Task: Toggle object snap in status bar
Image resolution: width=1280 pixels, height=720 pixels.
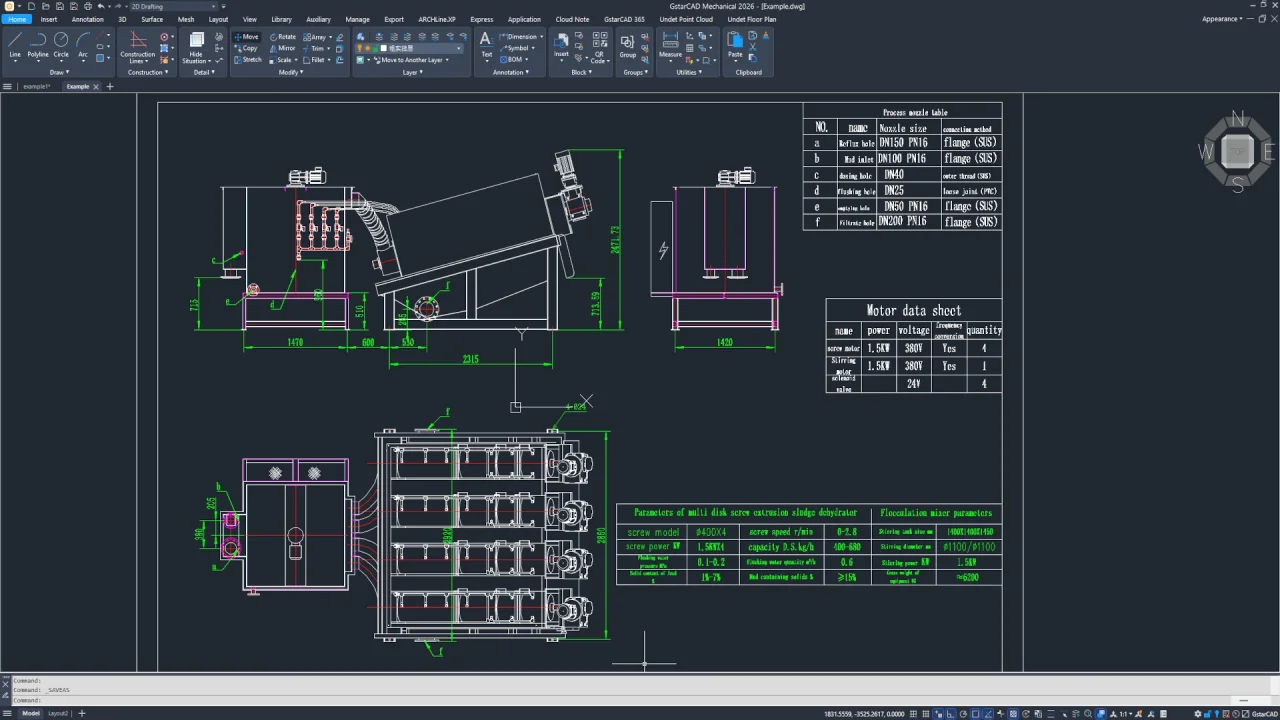Action: (976, 713)
